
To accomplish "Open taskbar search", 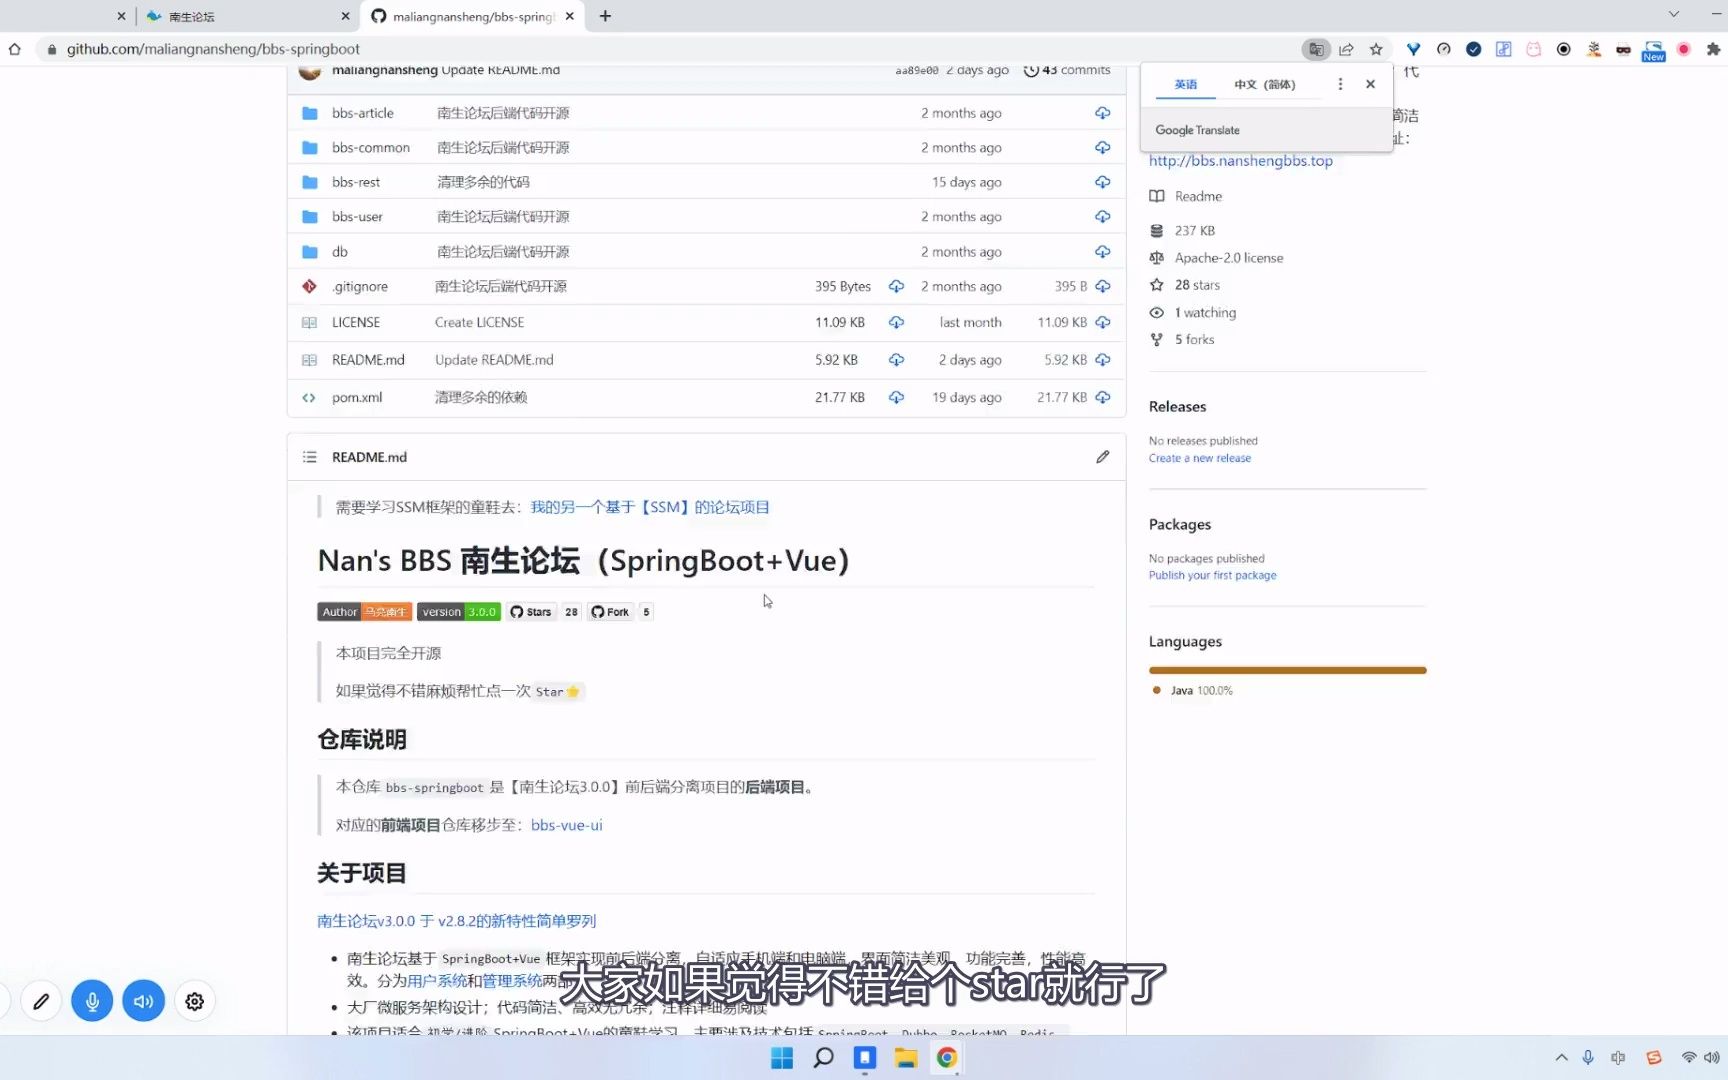I will click(823, 1058).
